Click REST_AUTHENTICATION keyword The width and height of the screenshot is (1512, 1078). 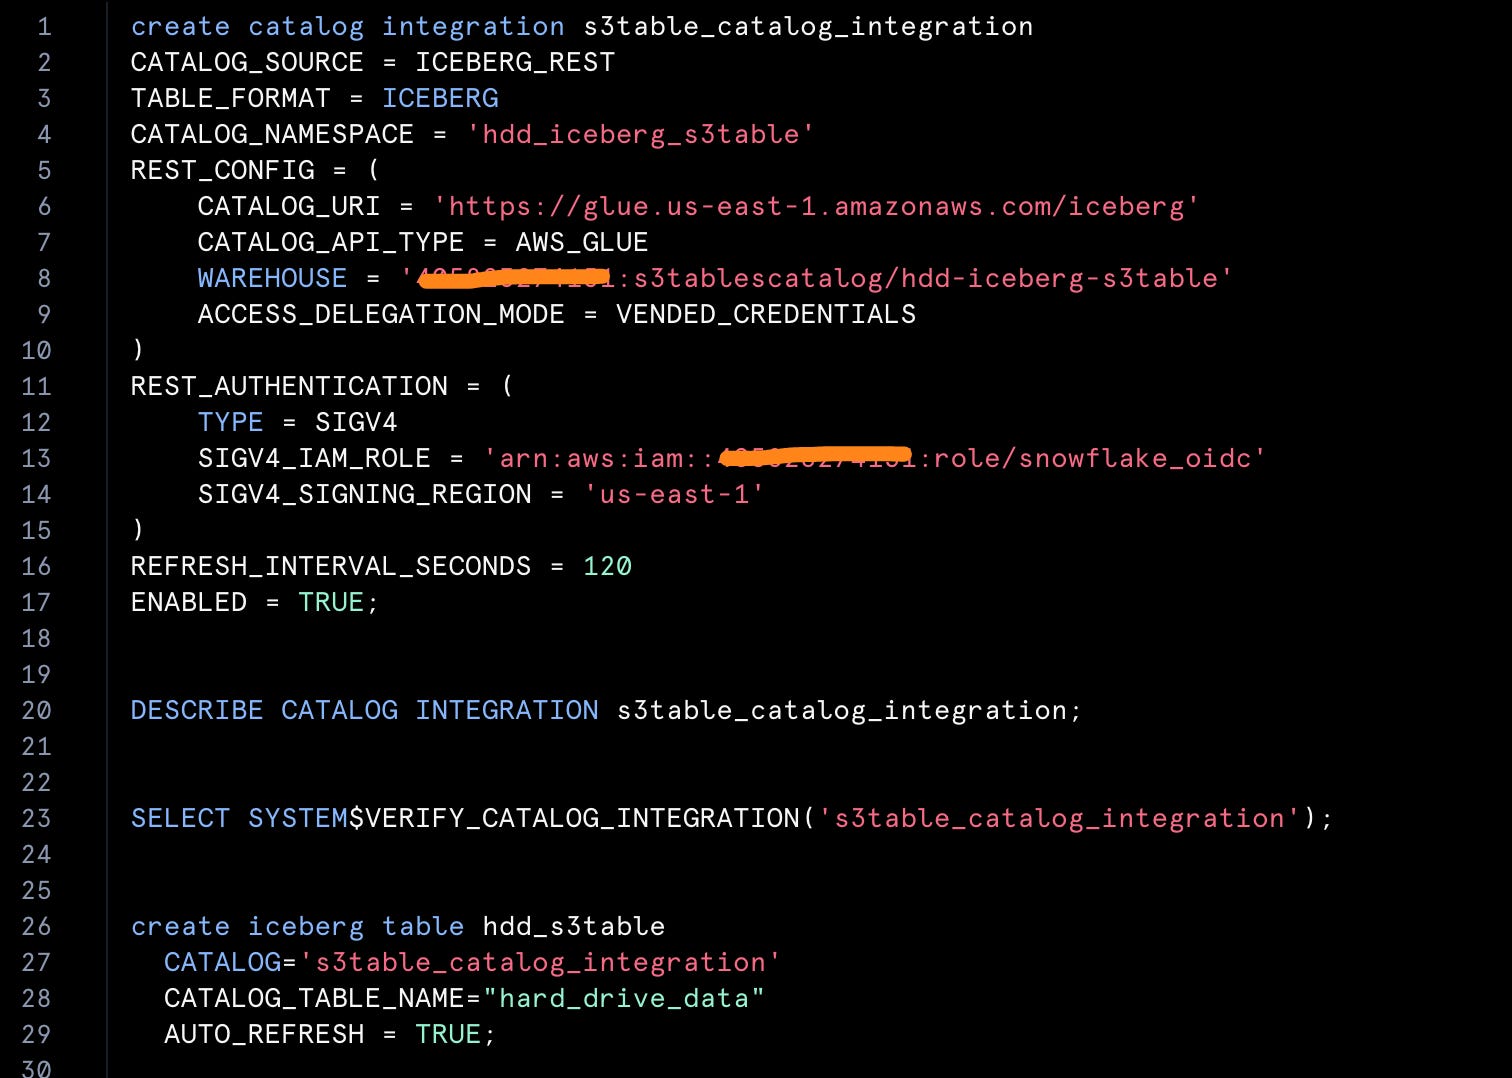(289, 387)
